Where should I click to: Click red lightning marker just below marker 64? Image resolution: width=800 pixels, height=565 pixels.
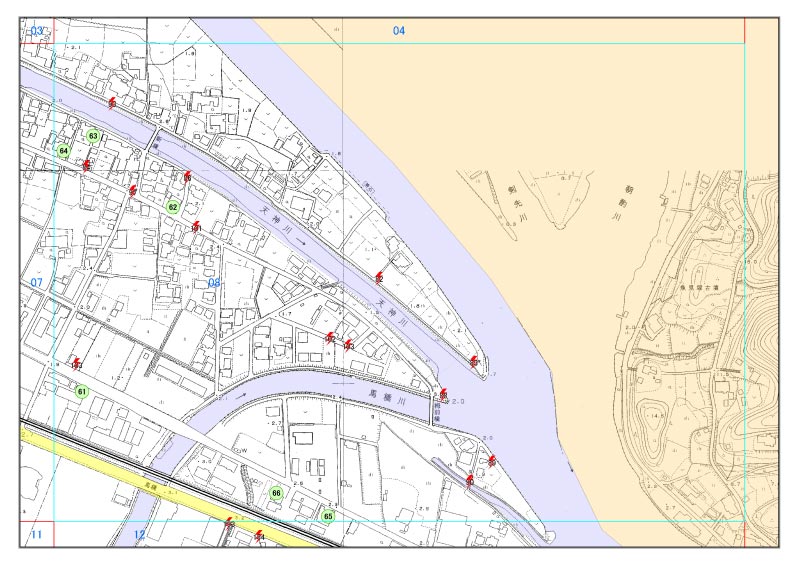coord(88,165)
